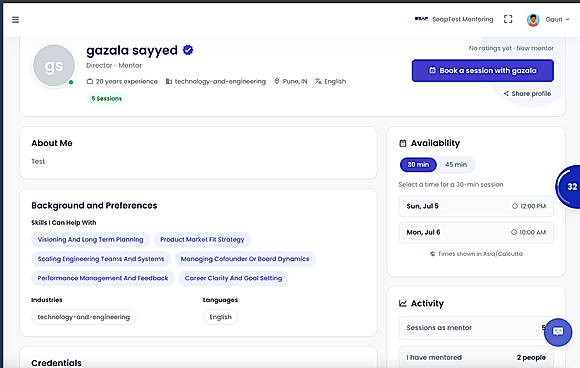The height and width of the screenshot is (368, 580).
Task: Click the English language chip
Action: [x=220, y=317]
